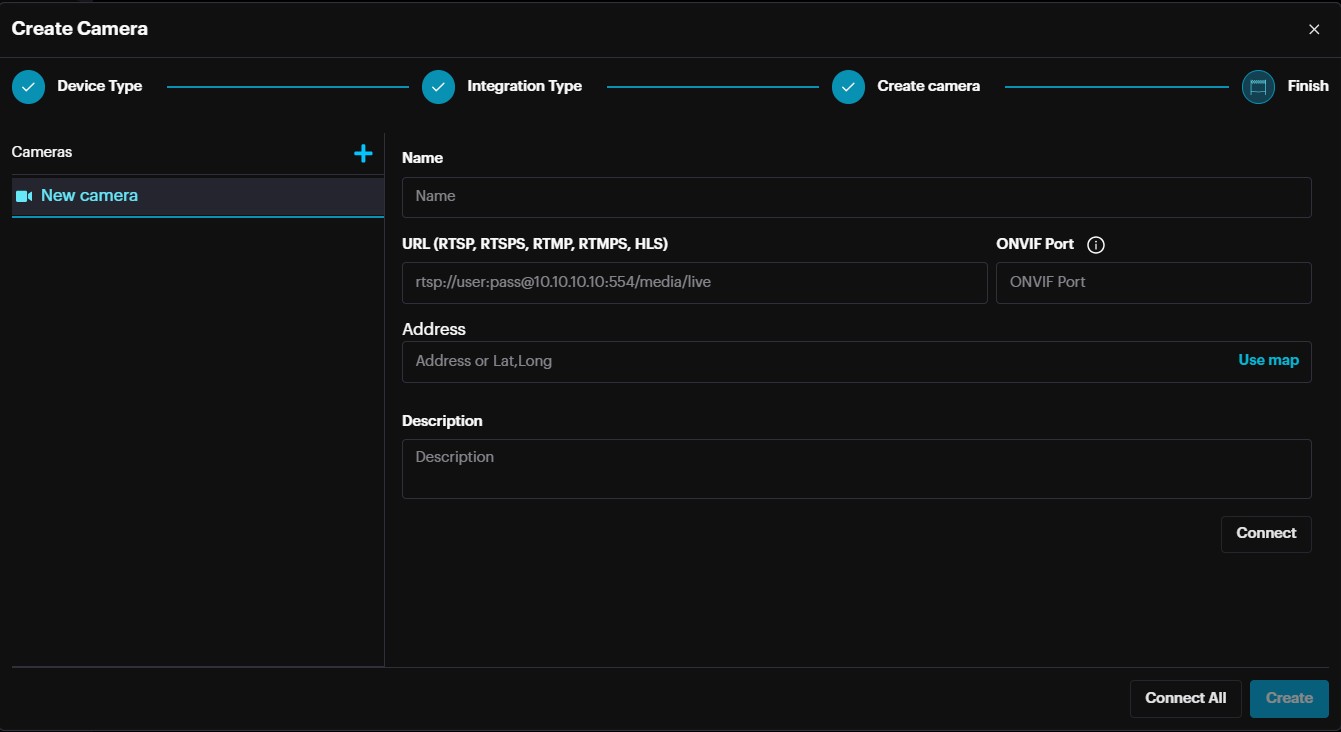
Task: Click the plus icon to add a camera
Action: tap(363, 153)
